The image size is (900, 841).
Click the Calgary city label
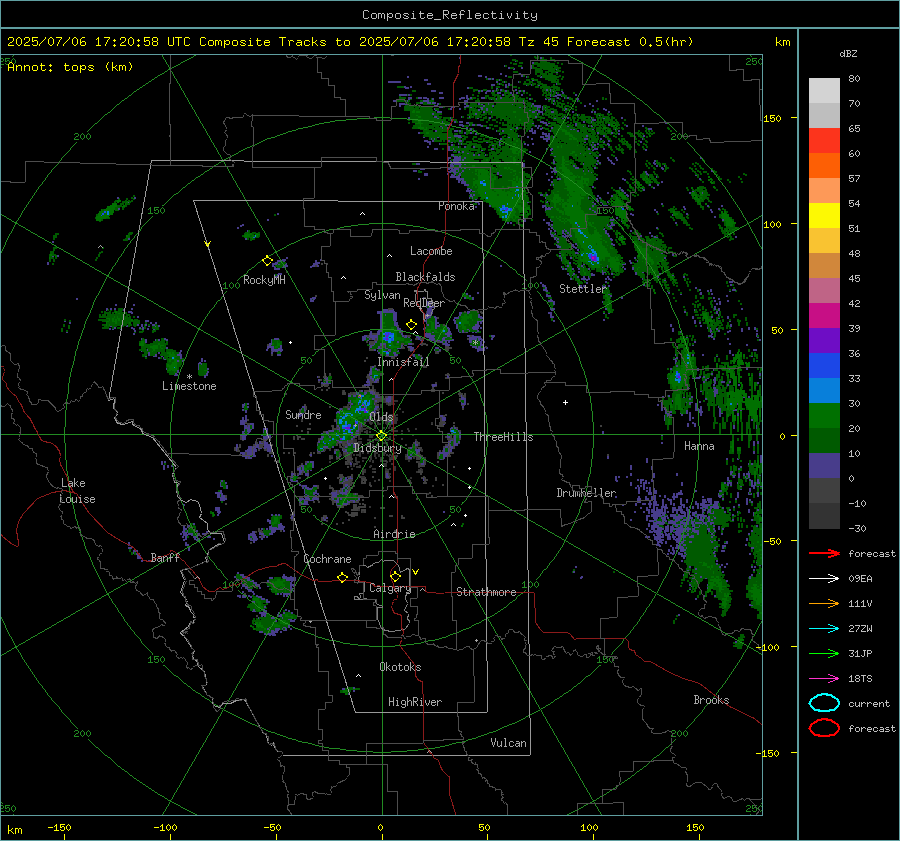pyautogui.click(x=390, y=588)
